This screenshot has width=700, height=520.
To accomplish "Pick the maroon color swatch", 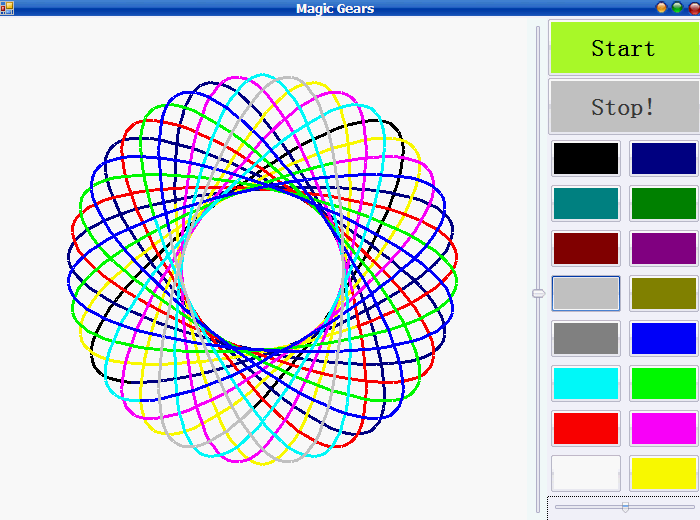I will [586, 248].
